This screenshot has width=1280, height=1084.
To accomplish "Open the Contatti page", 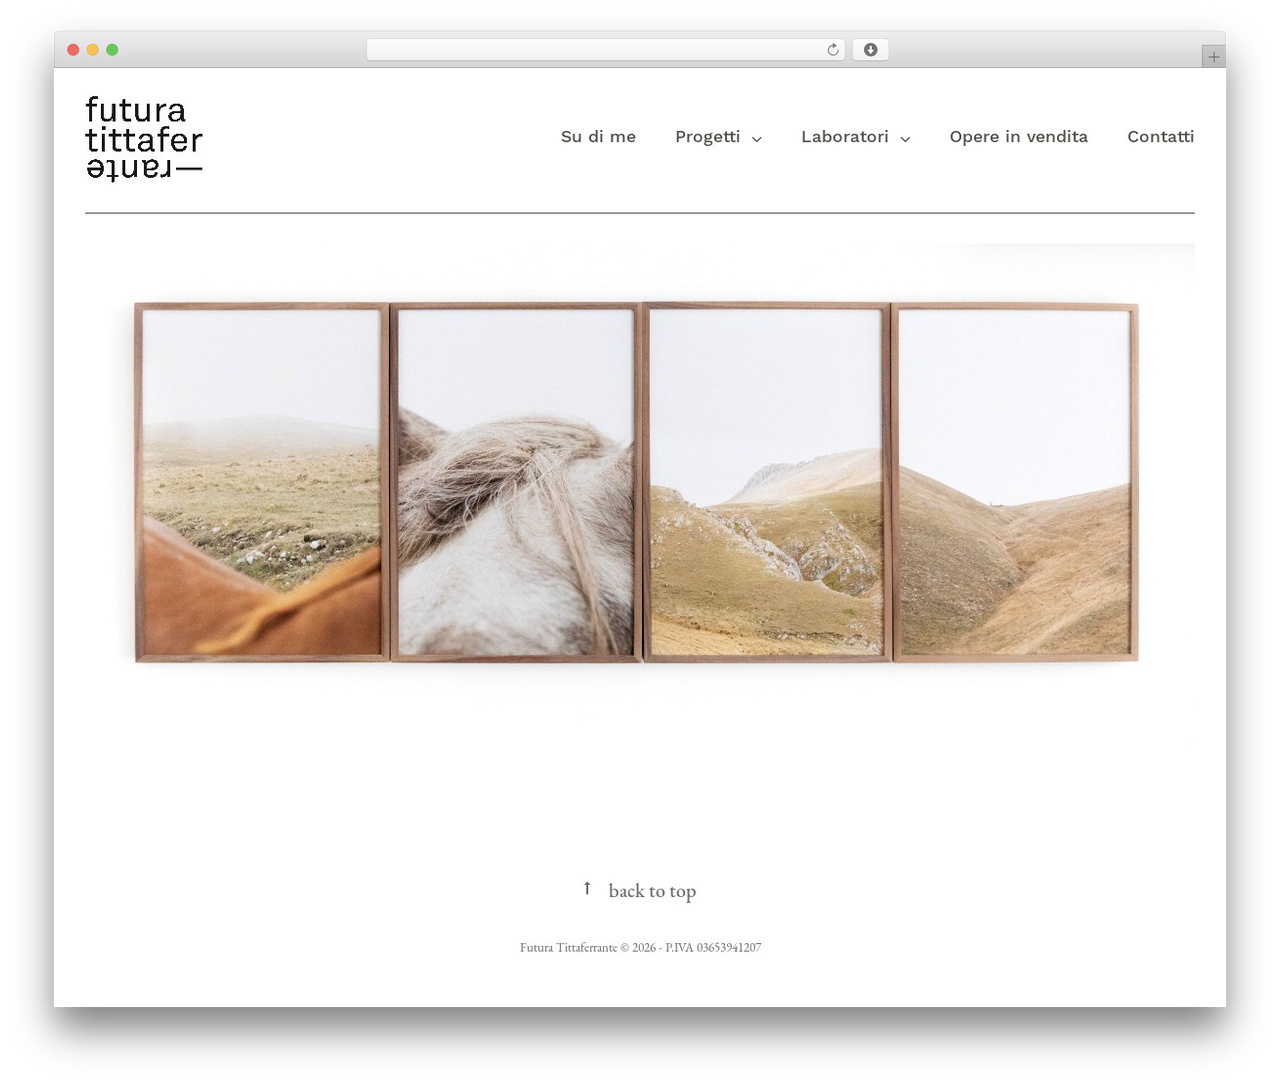I will tap(1160, 137).
